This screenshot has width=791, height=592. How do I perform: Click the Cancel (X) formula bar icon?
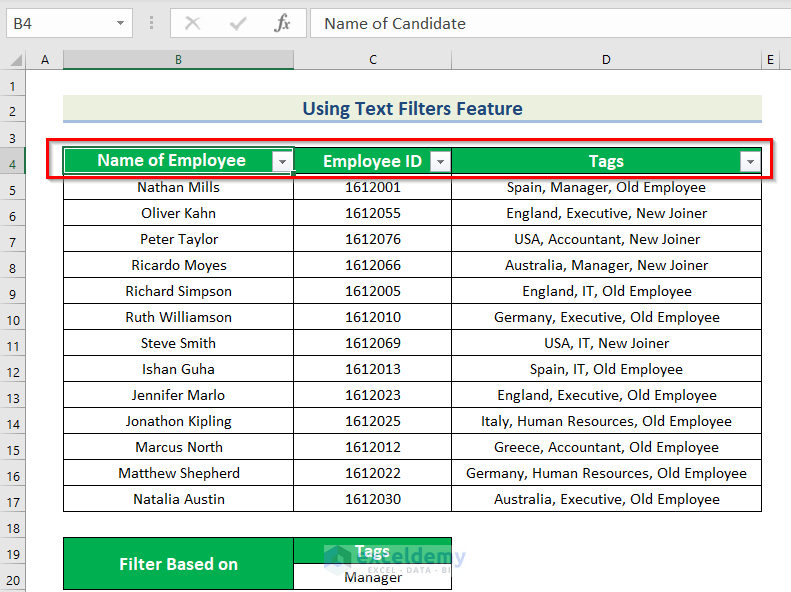[x=193, y=23]
